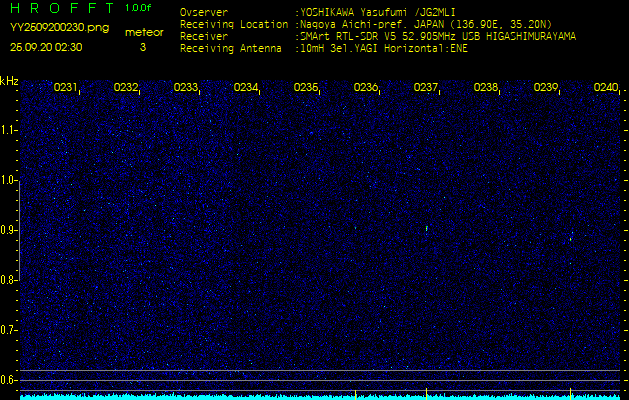Click the YY2509200230.png file name
Image resolution: width=629 pixels, height=400 pixels.
point(53,29)
